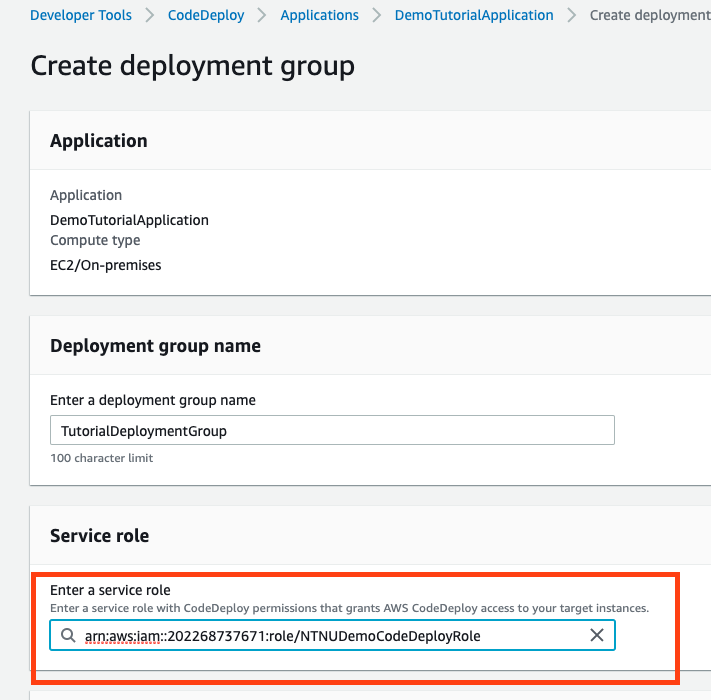This screenshot has height=700, width=711.
Task: Click the deployment group name input field
Action: (x=332, y=430)
